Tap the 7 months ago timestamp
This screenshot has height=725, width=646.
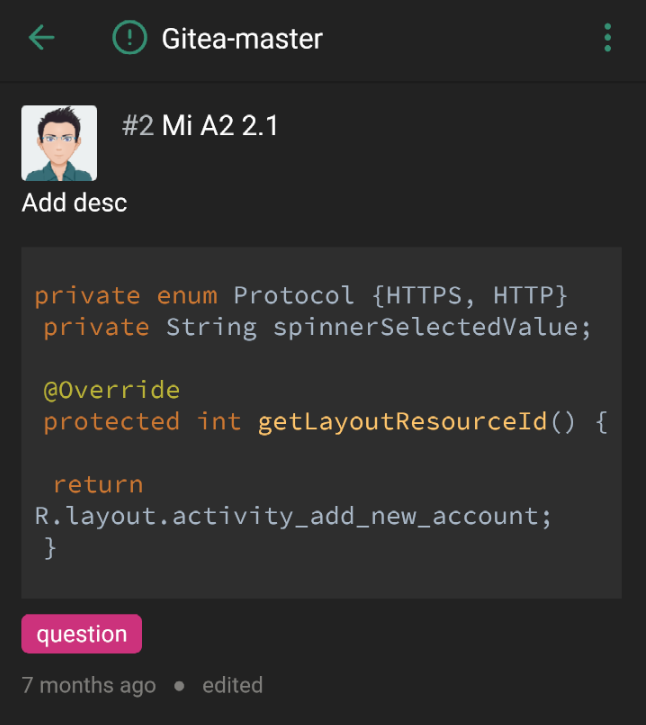(x=89, y=685)
